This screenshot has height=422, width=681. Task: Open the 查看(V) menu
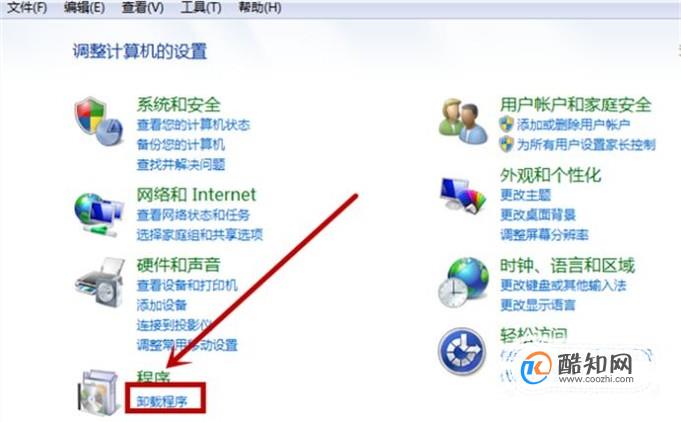(x=142, y=7)
